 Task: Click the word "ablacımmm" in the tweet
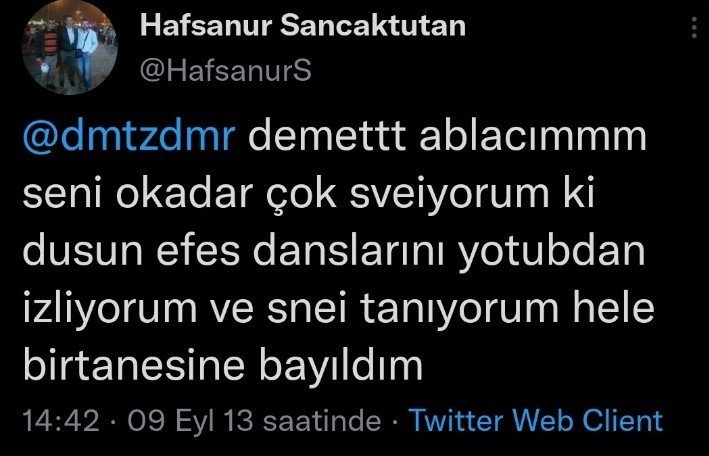click(533, 137)
